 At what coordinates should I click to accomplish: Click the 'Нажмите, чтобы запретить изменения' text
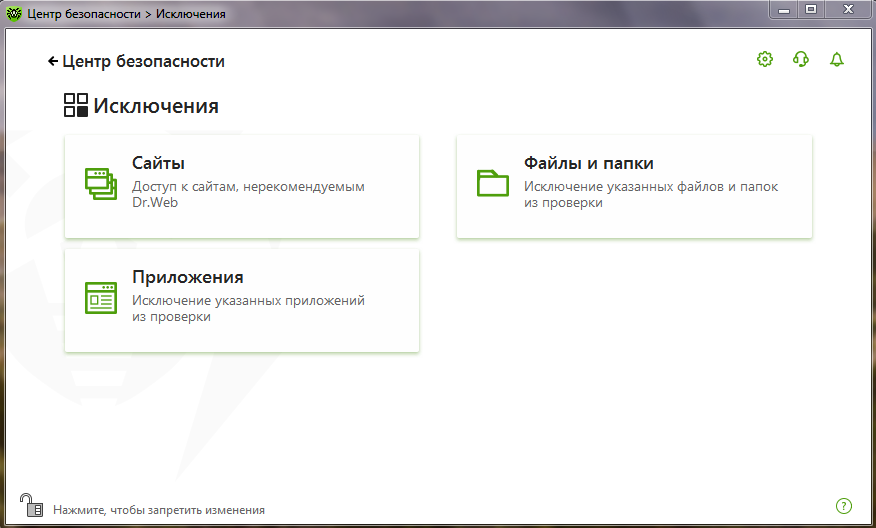(x=159, y=510)
